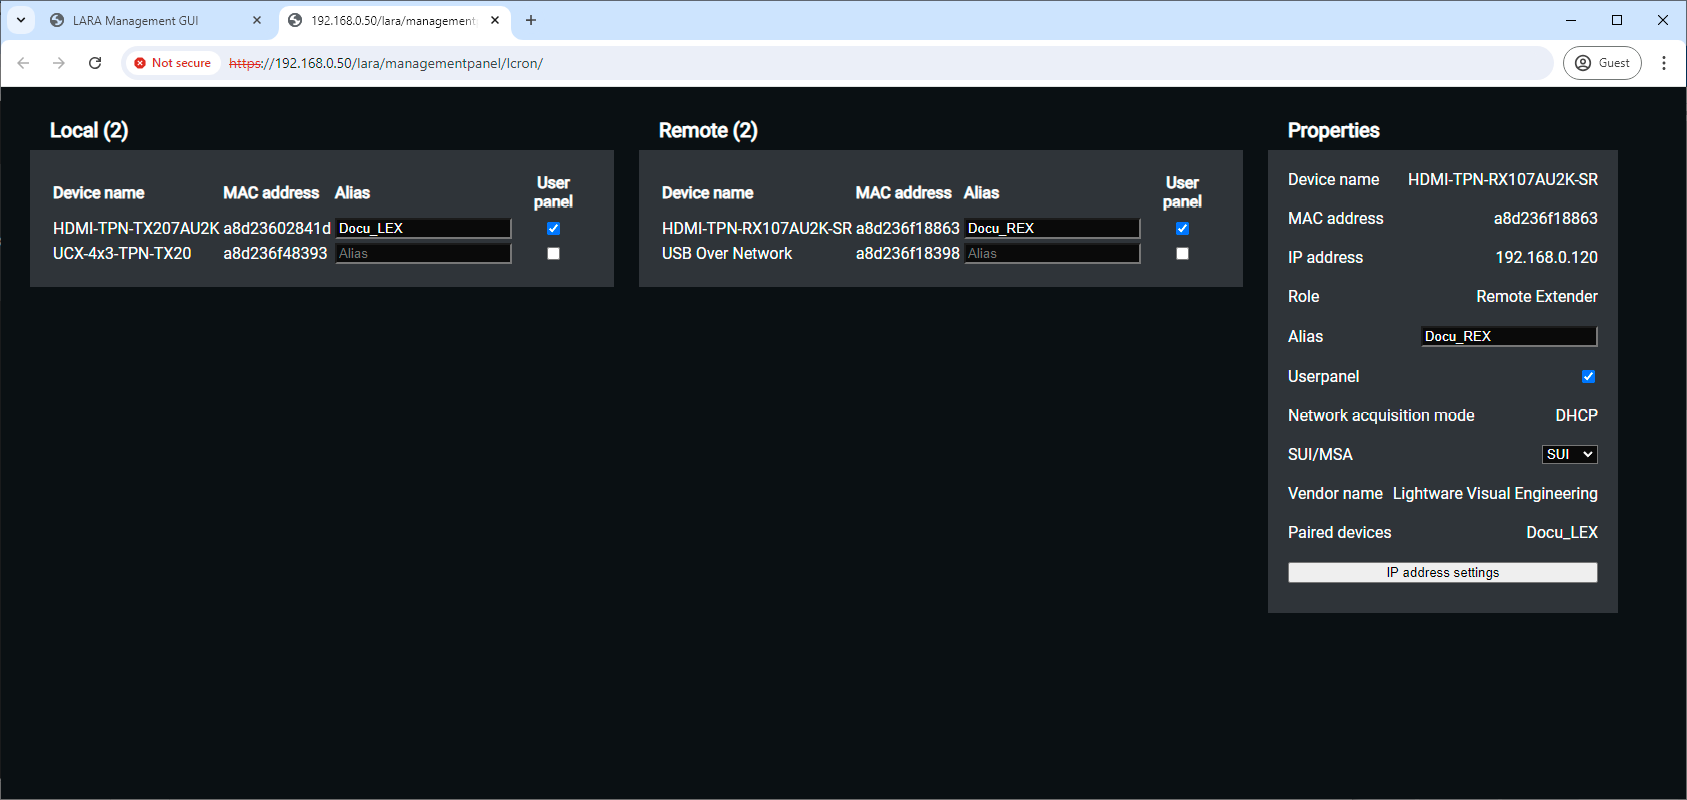Enable User panel for UCX-4x3-TPN-TX20
The image size is (1687, 800).
553,254
